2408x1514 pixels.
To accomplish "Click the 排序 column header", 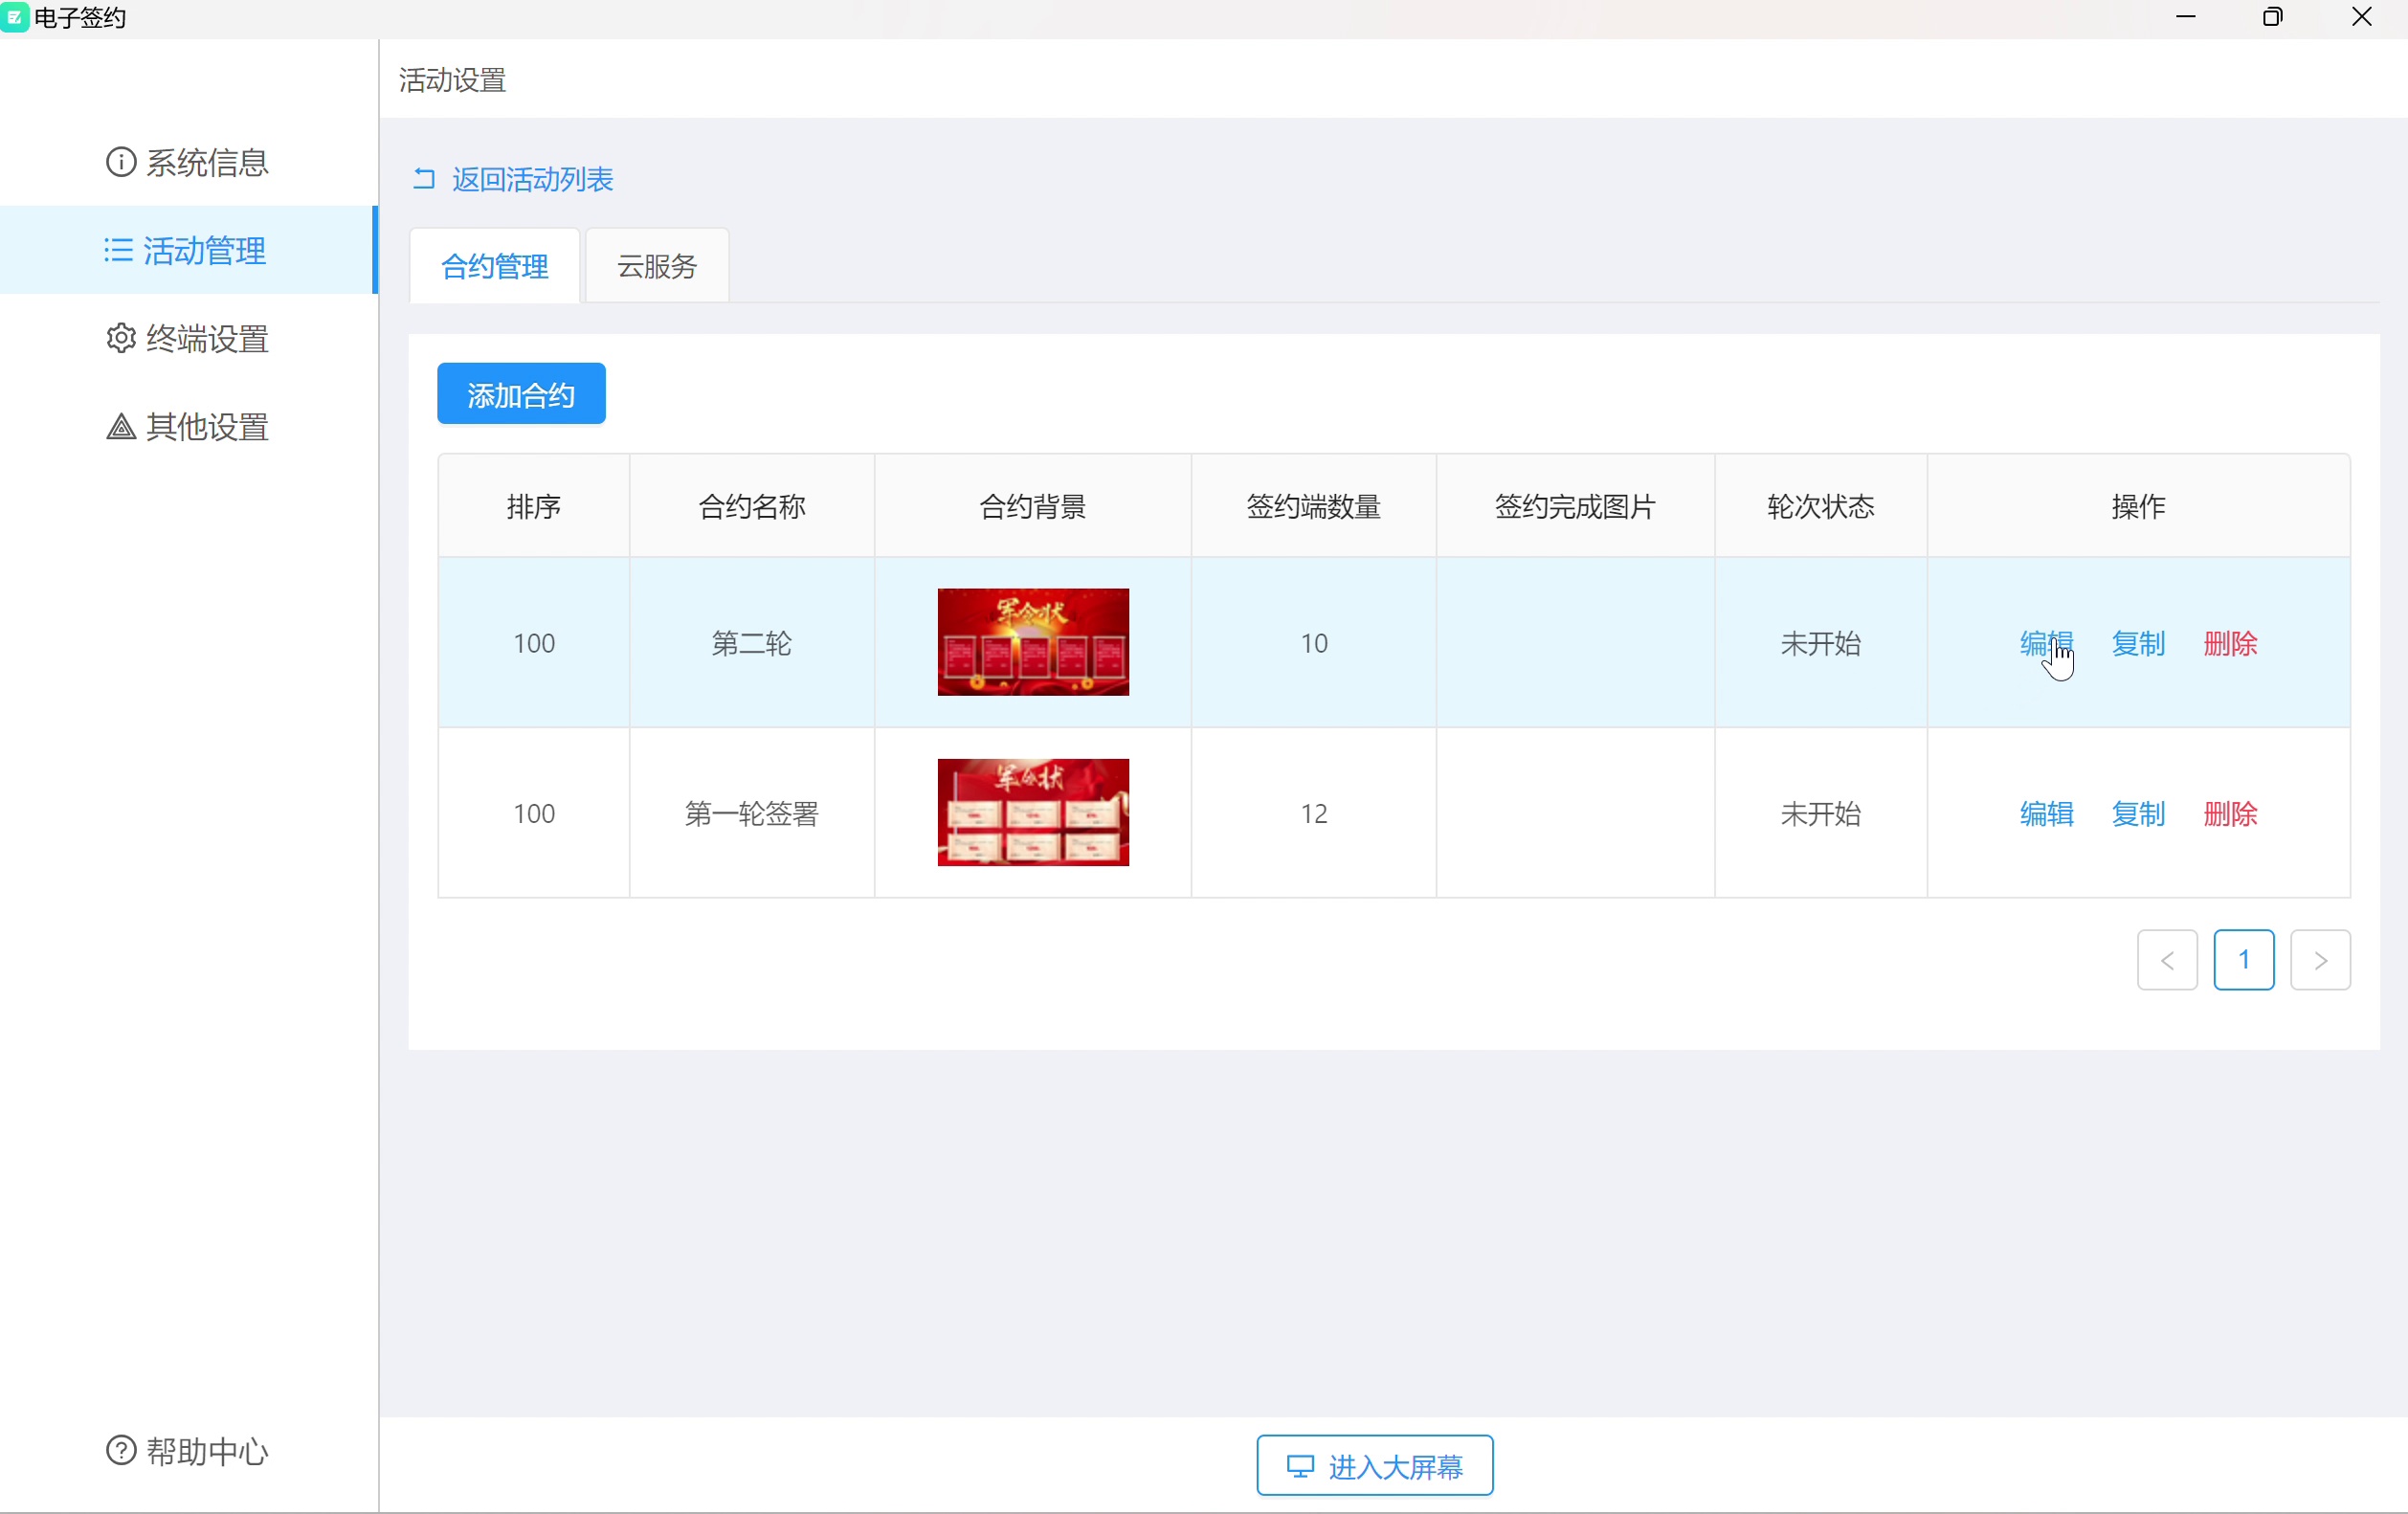I will click(534, 506).
